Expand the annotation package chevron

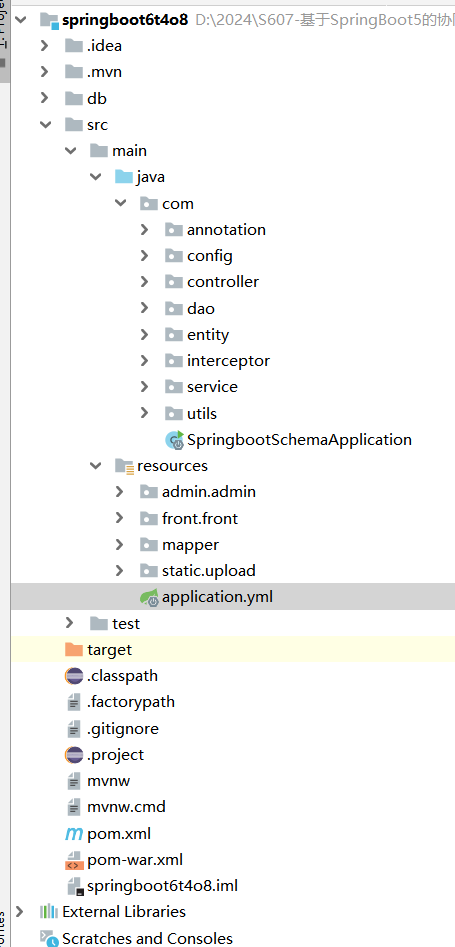coord(144,230)
